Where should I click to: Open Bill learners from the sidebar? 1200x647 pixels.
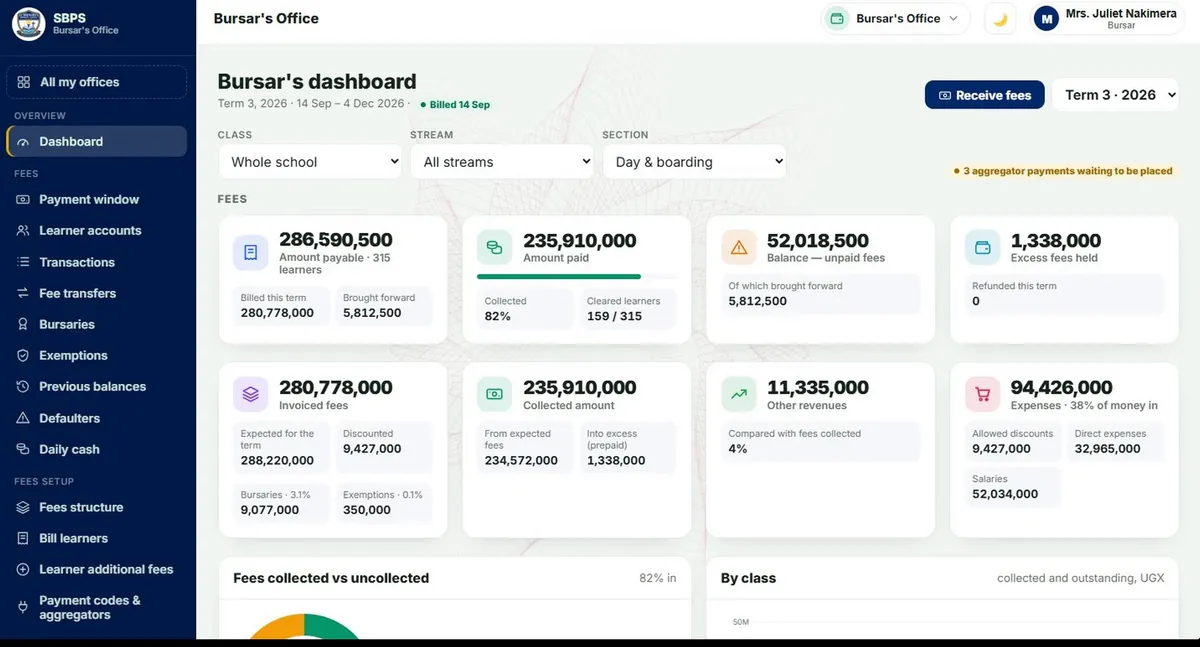(x=96, y=538)
